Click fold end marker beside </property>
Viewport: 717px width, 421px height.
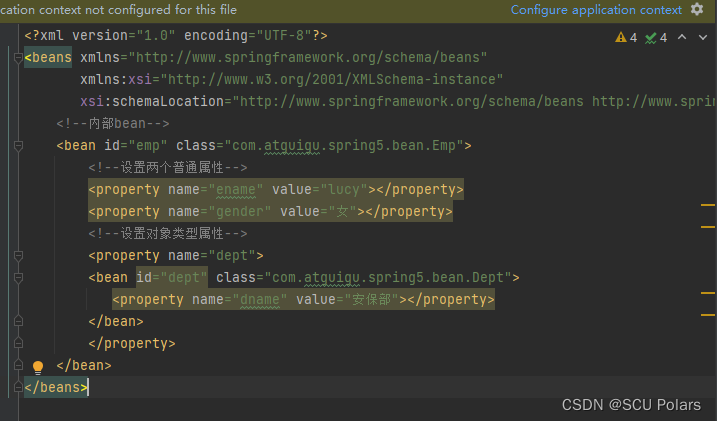[x=18, y=343]
